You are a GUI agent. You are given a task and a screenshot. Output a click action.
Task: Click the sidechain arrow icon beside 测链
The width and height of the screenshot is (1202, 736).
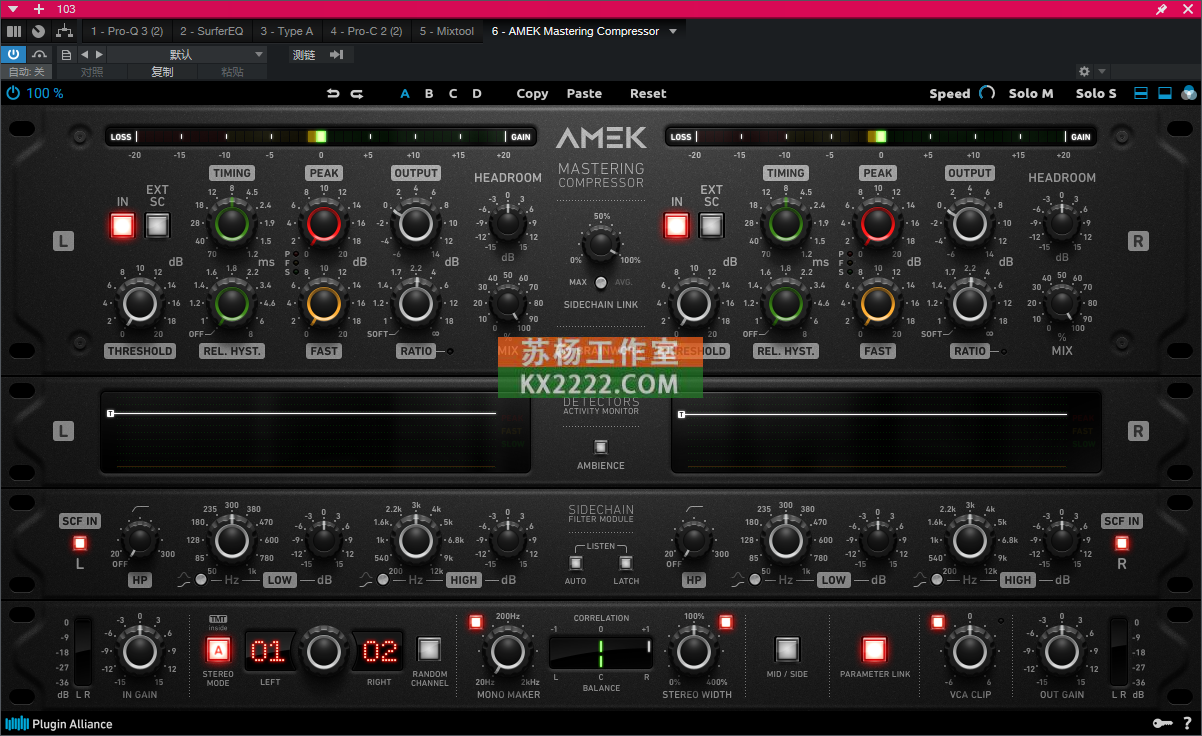(336, 54)
